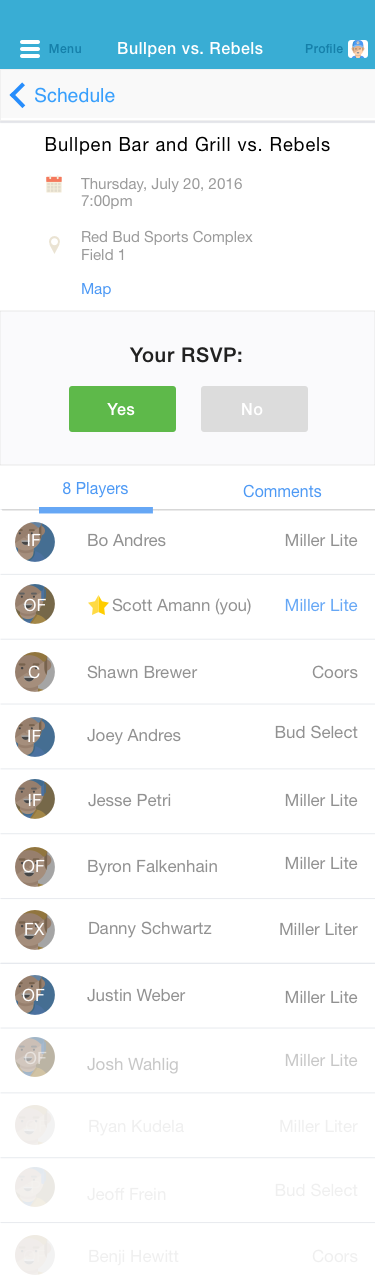Viewport: 375px width, 1280px height.
Task: Go back using the Schedule chevron
Action: coord(17,96)
